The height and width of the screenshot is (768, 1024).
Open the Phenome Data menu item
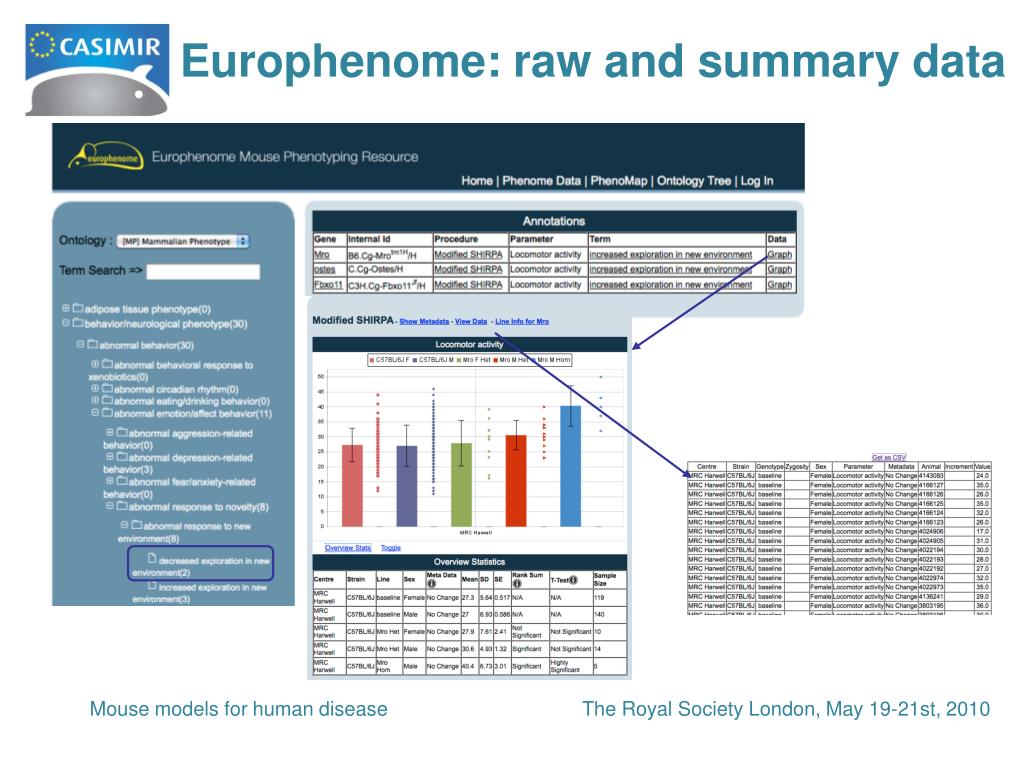click(541, 181)
